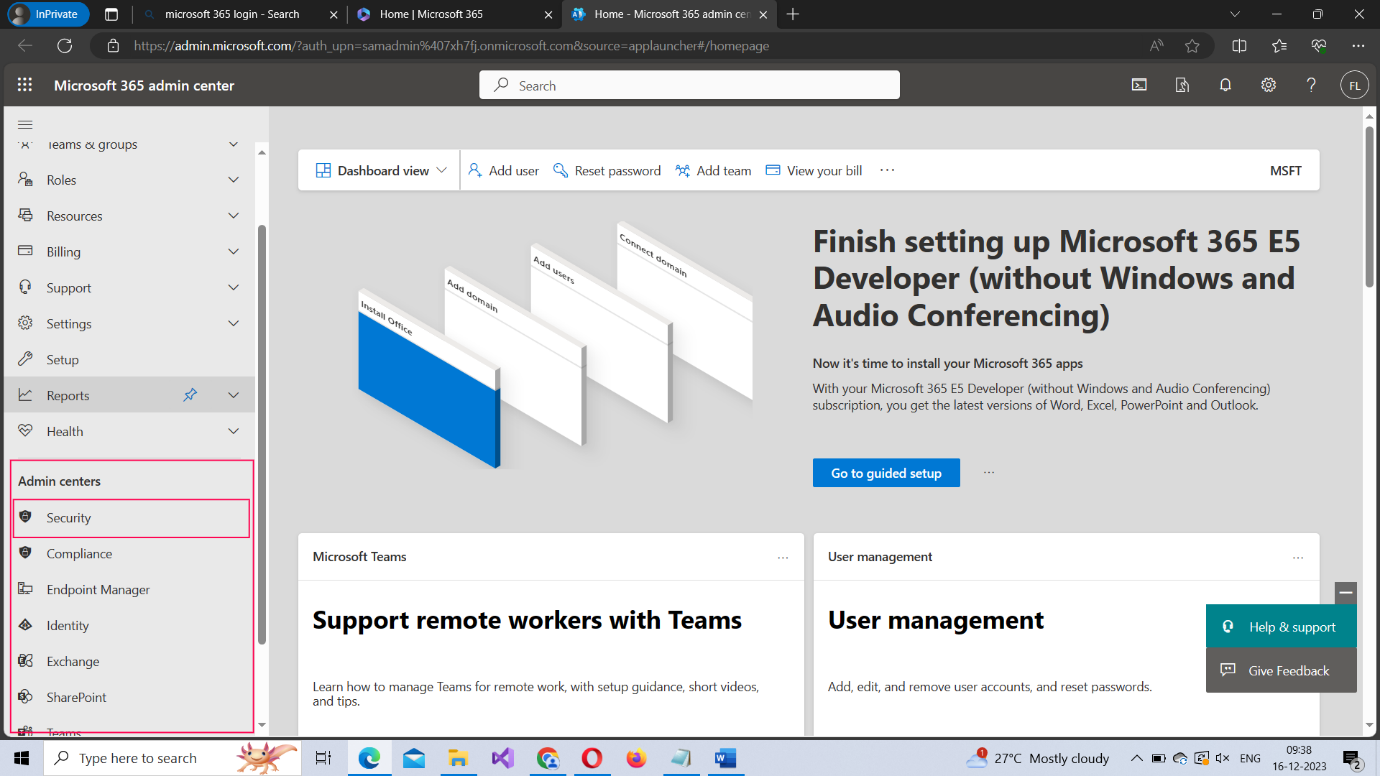Open the SharePoint admin center
The width and height of the screenshot is (1380, 776).
pos(130,698)
